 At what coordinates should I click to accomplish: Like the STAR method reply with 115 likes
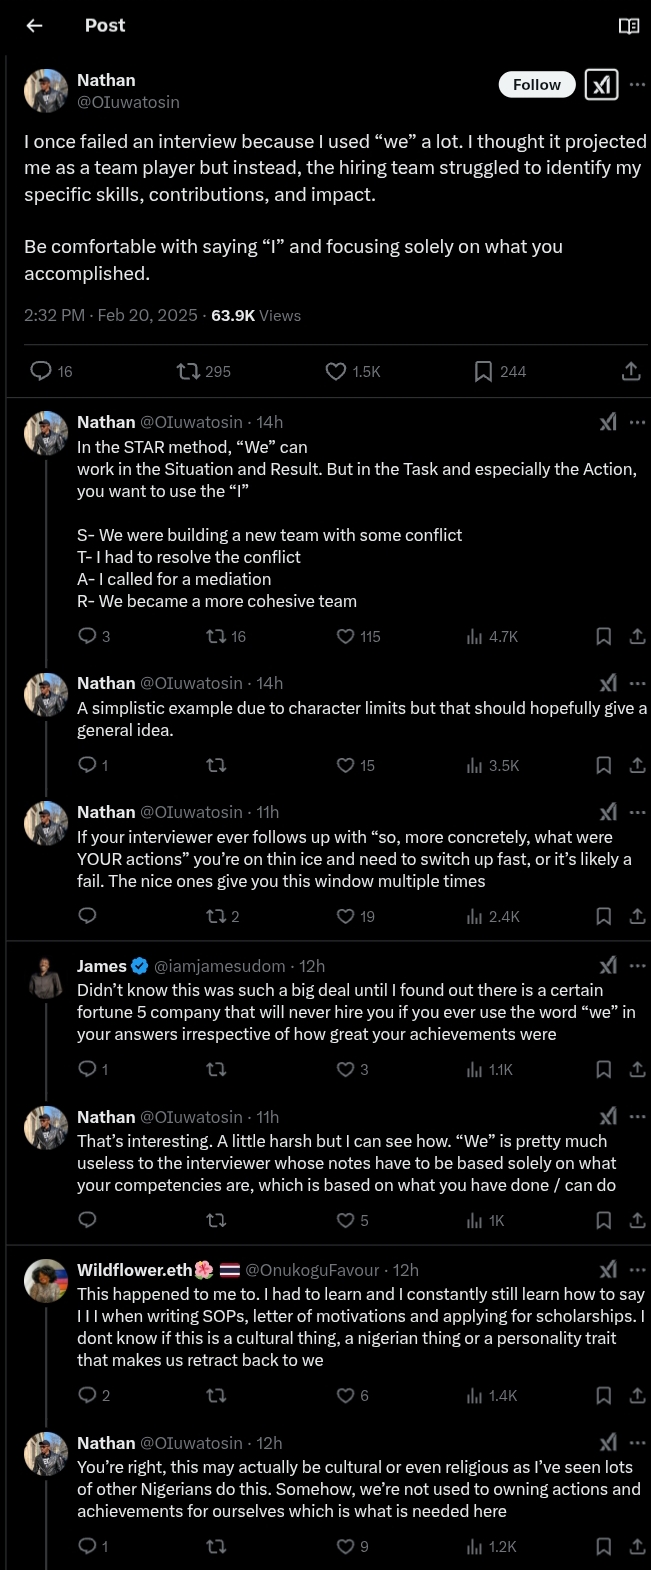(x=346, y=636)
